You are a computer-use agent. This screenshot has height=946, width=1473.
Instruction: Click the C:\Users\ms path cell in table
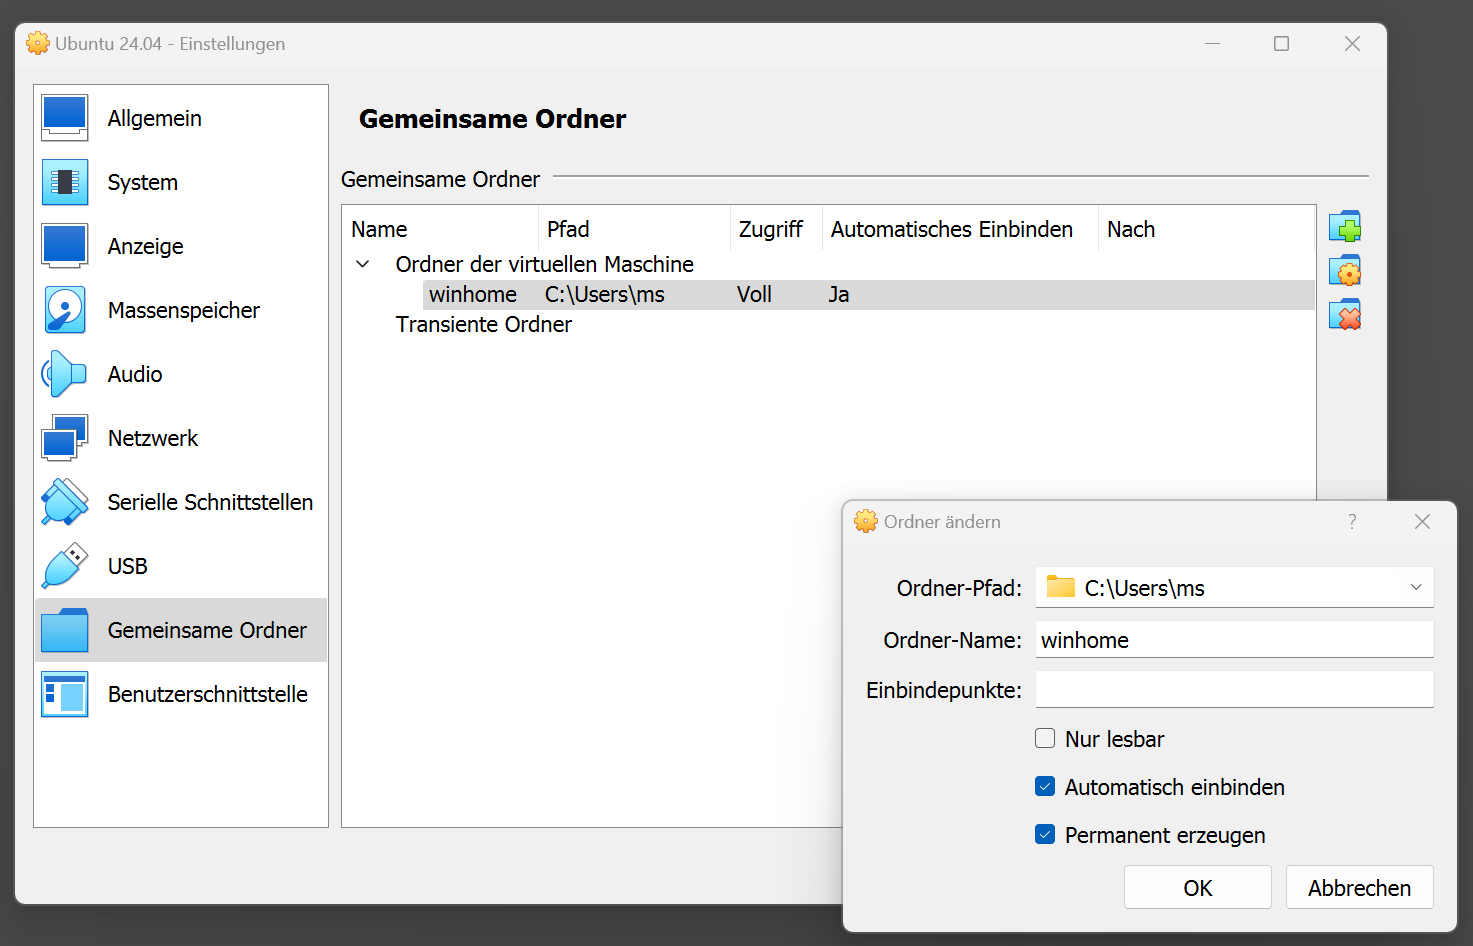pos(605,294)
